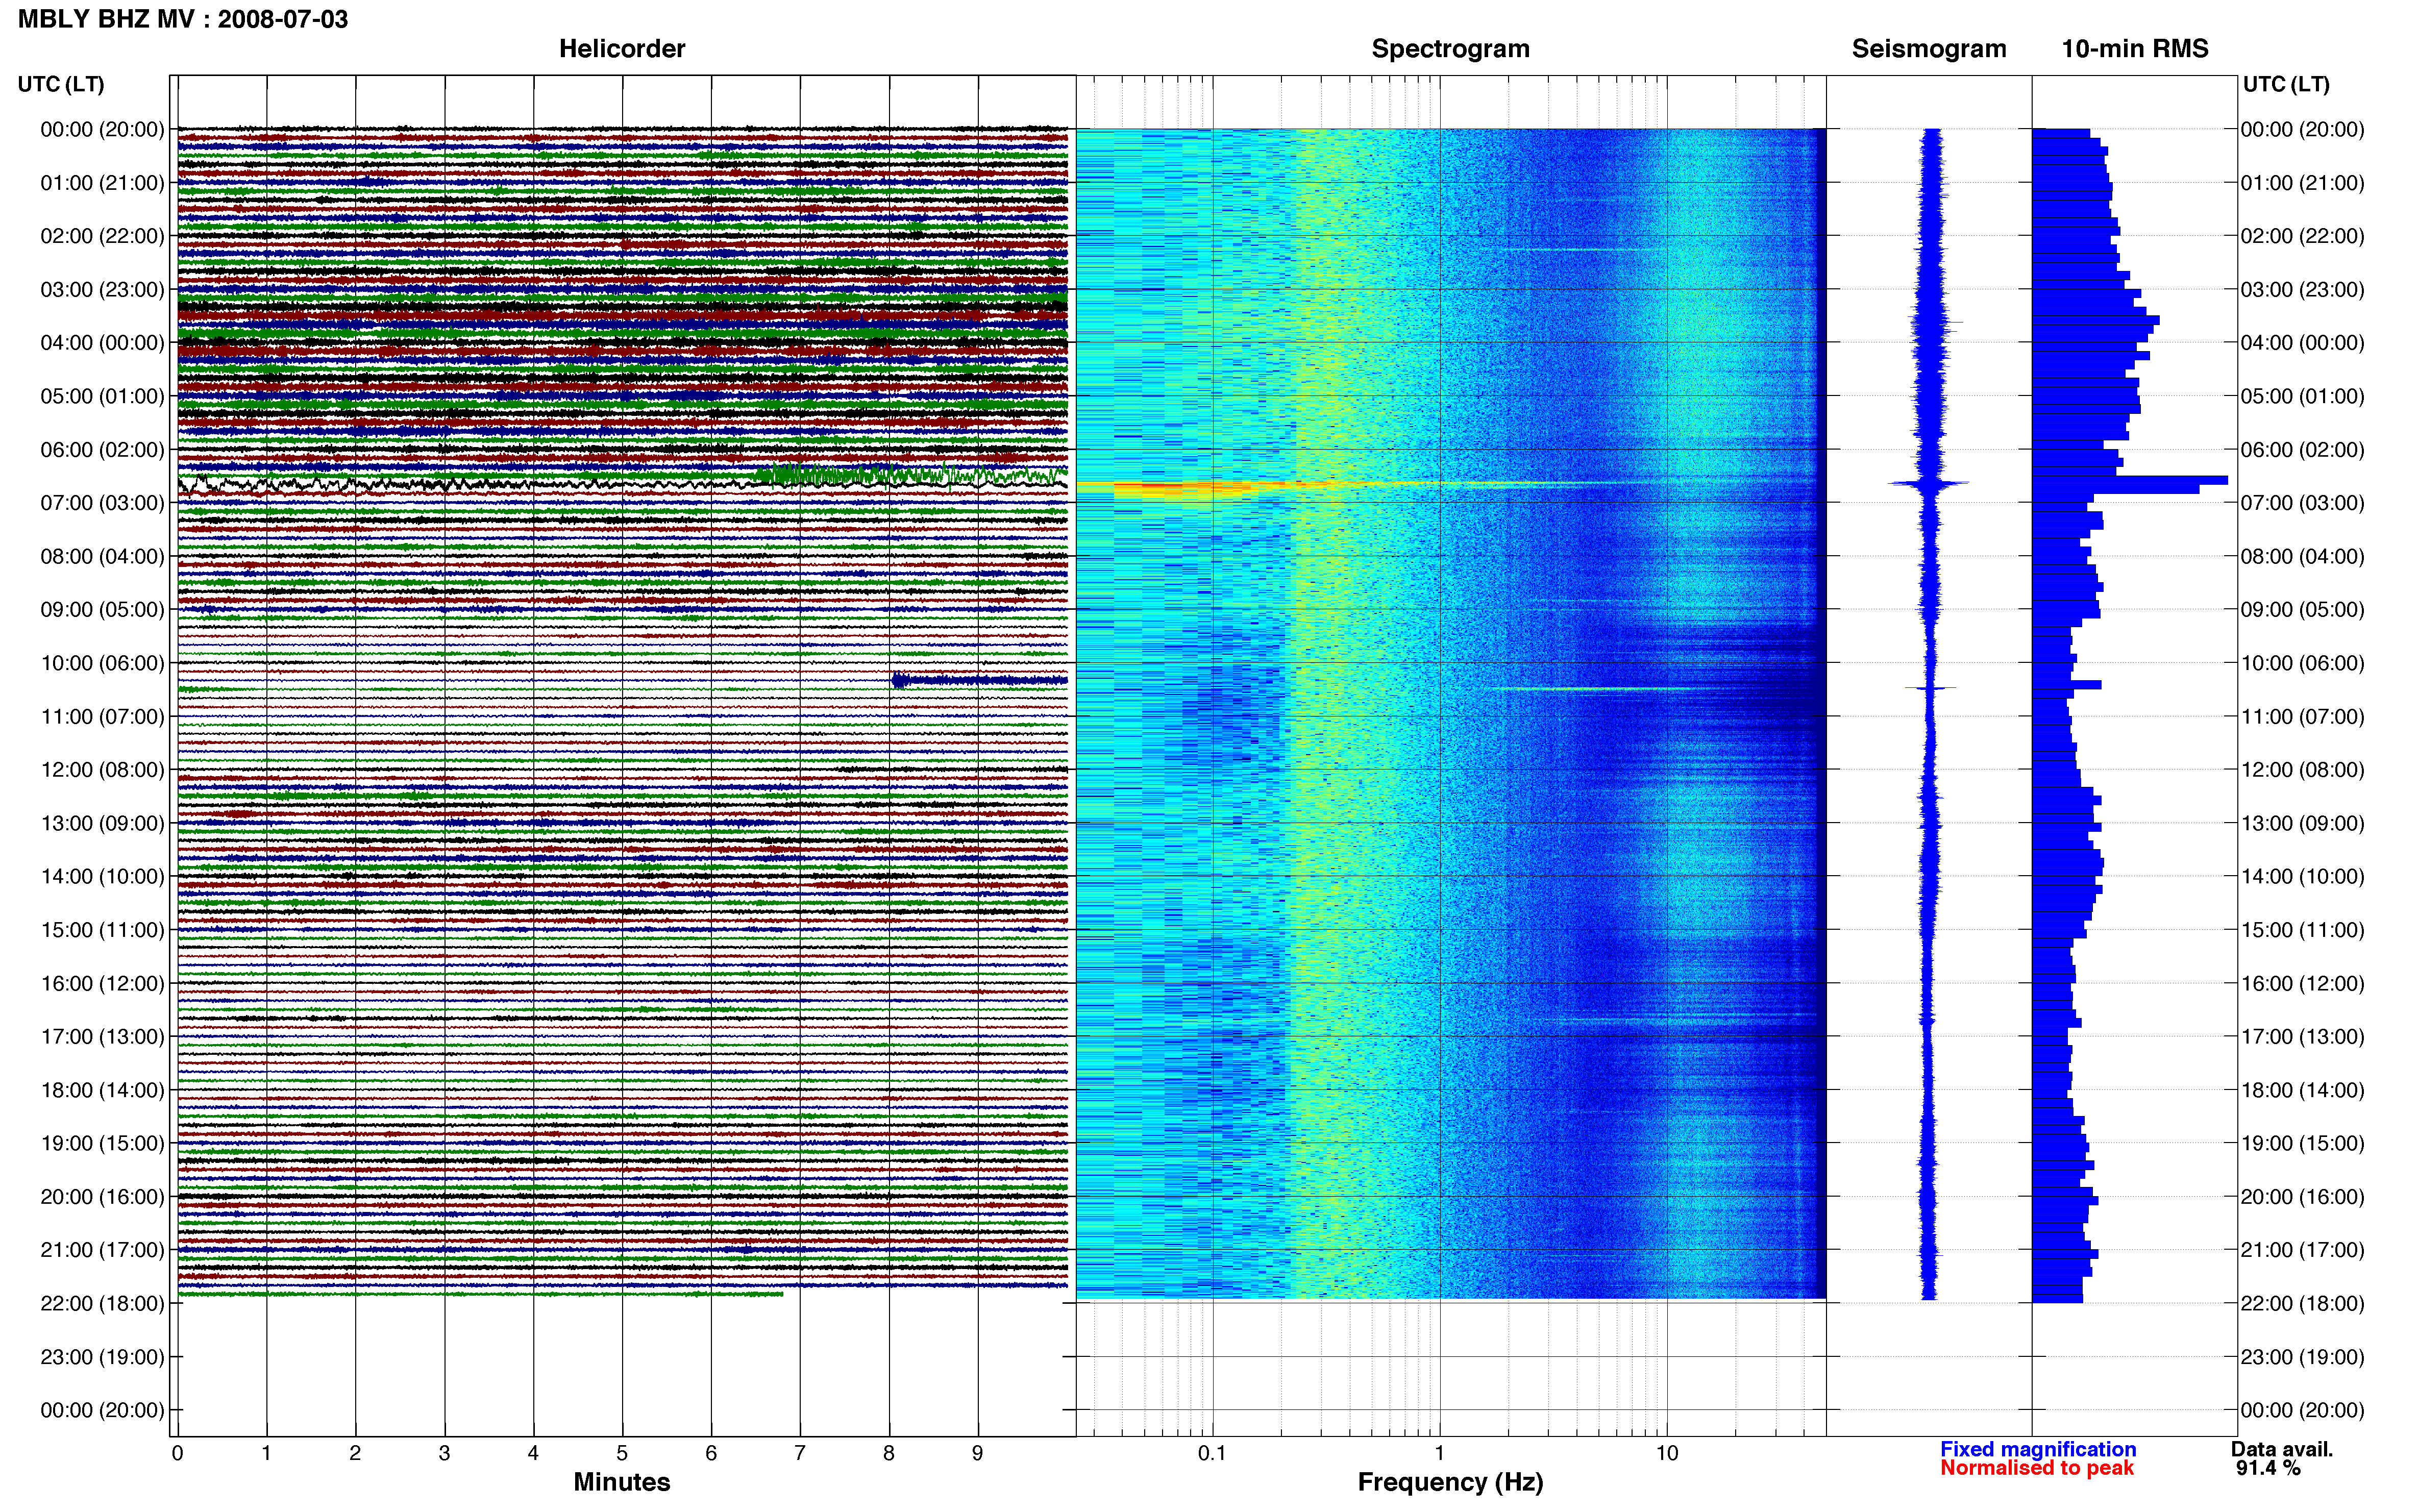This screenshot has height=1512, width=2419.
Task: Click '19:00 (15:00)' on the left axis
Action: [102, 1144]
